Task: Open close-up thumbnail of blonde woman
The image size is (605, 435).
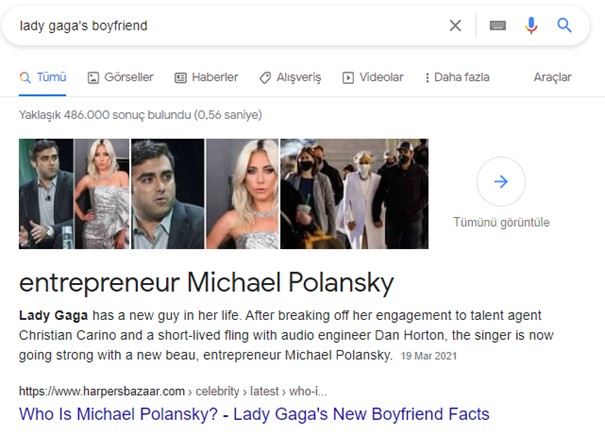Action: [x=242, y=194]
